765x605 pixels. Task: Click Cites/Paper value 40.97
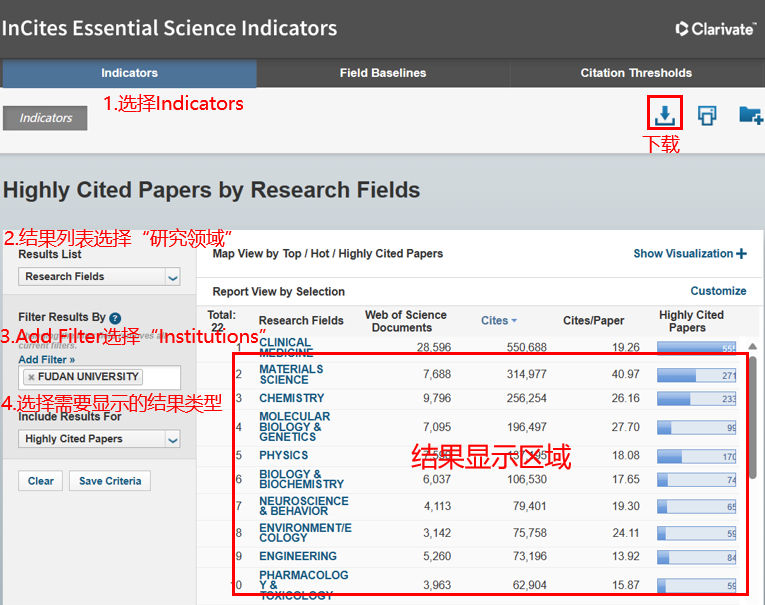(x=625, y=374)
